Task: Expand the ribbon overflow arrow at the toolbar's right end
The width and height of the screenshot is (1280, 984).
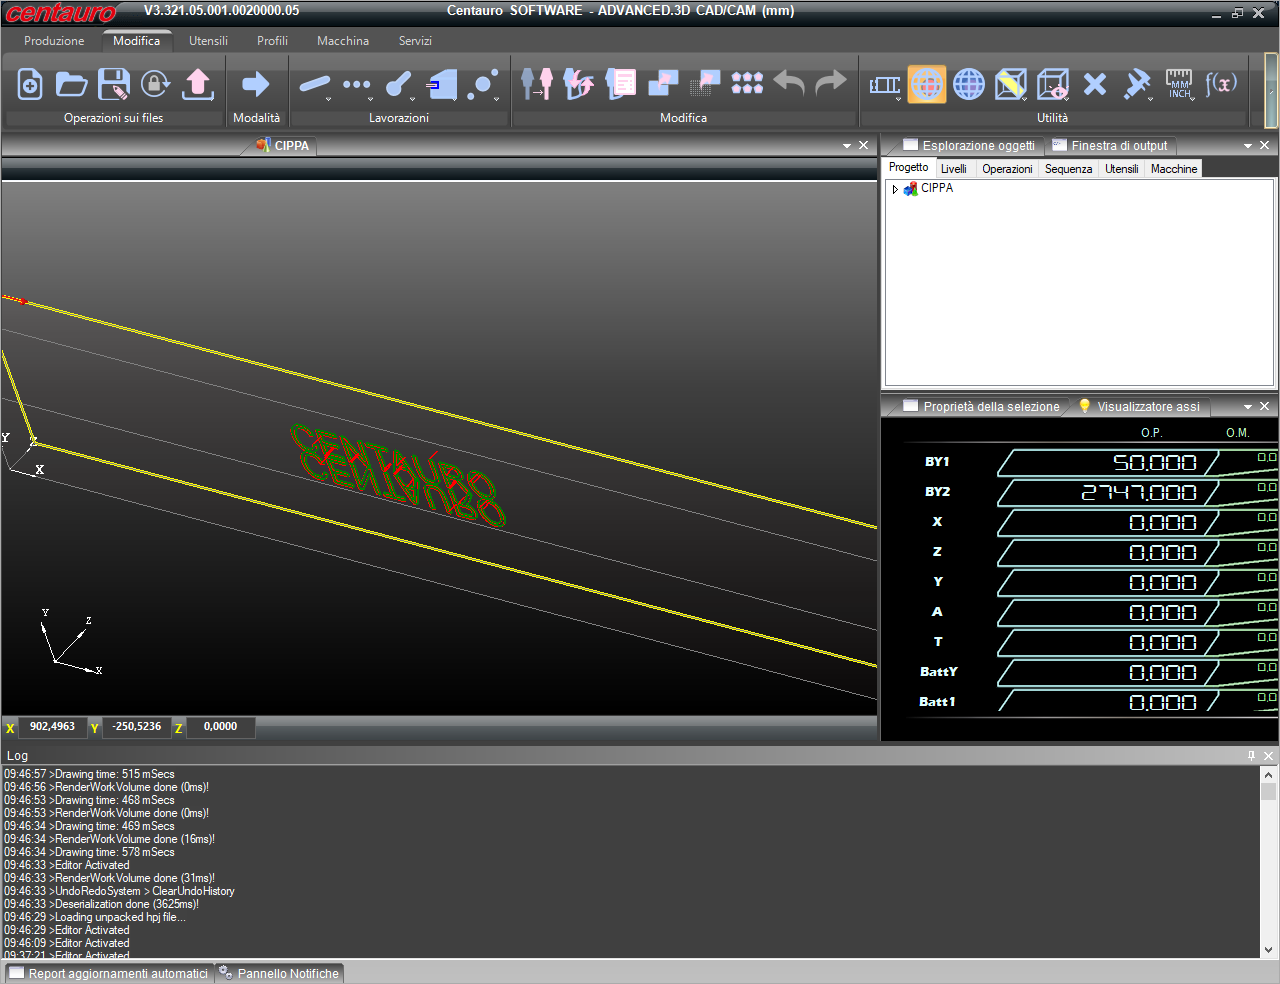Action: (1271, 90)
